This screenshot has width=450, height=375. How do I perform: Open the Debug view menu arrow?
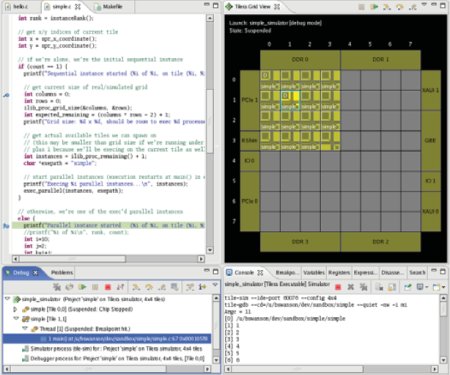click(215, 285)
